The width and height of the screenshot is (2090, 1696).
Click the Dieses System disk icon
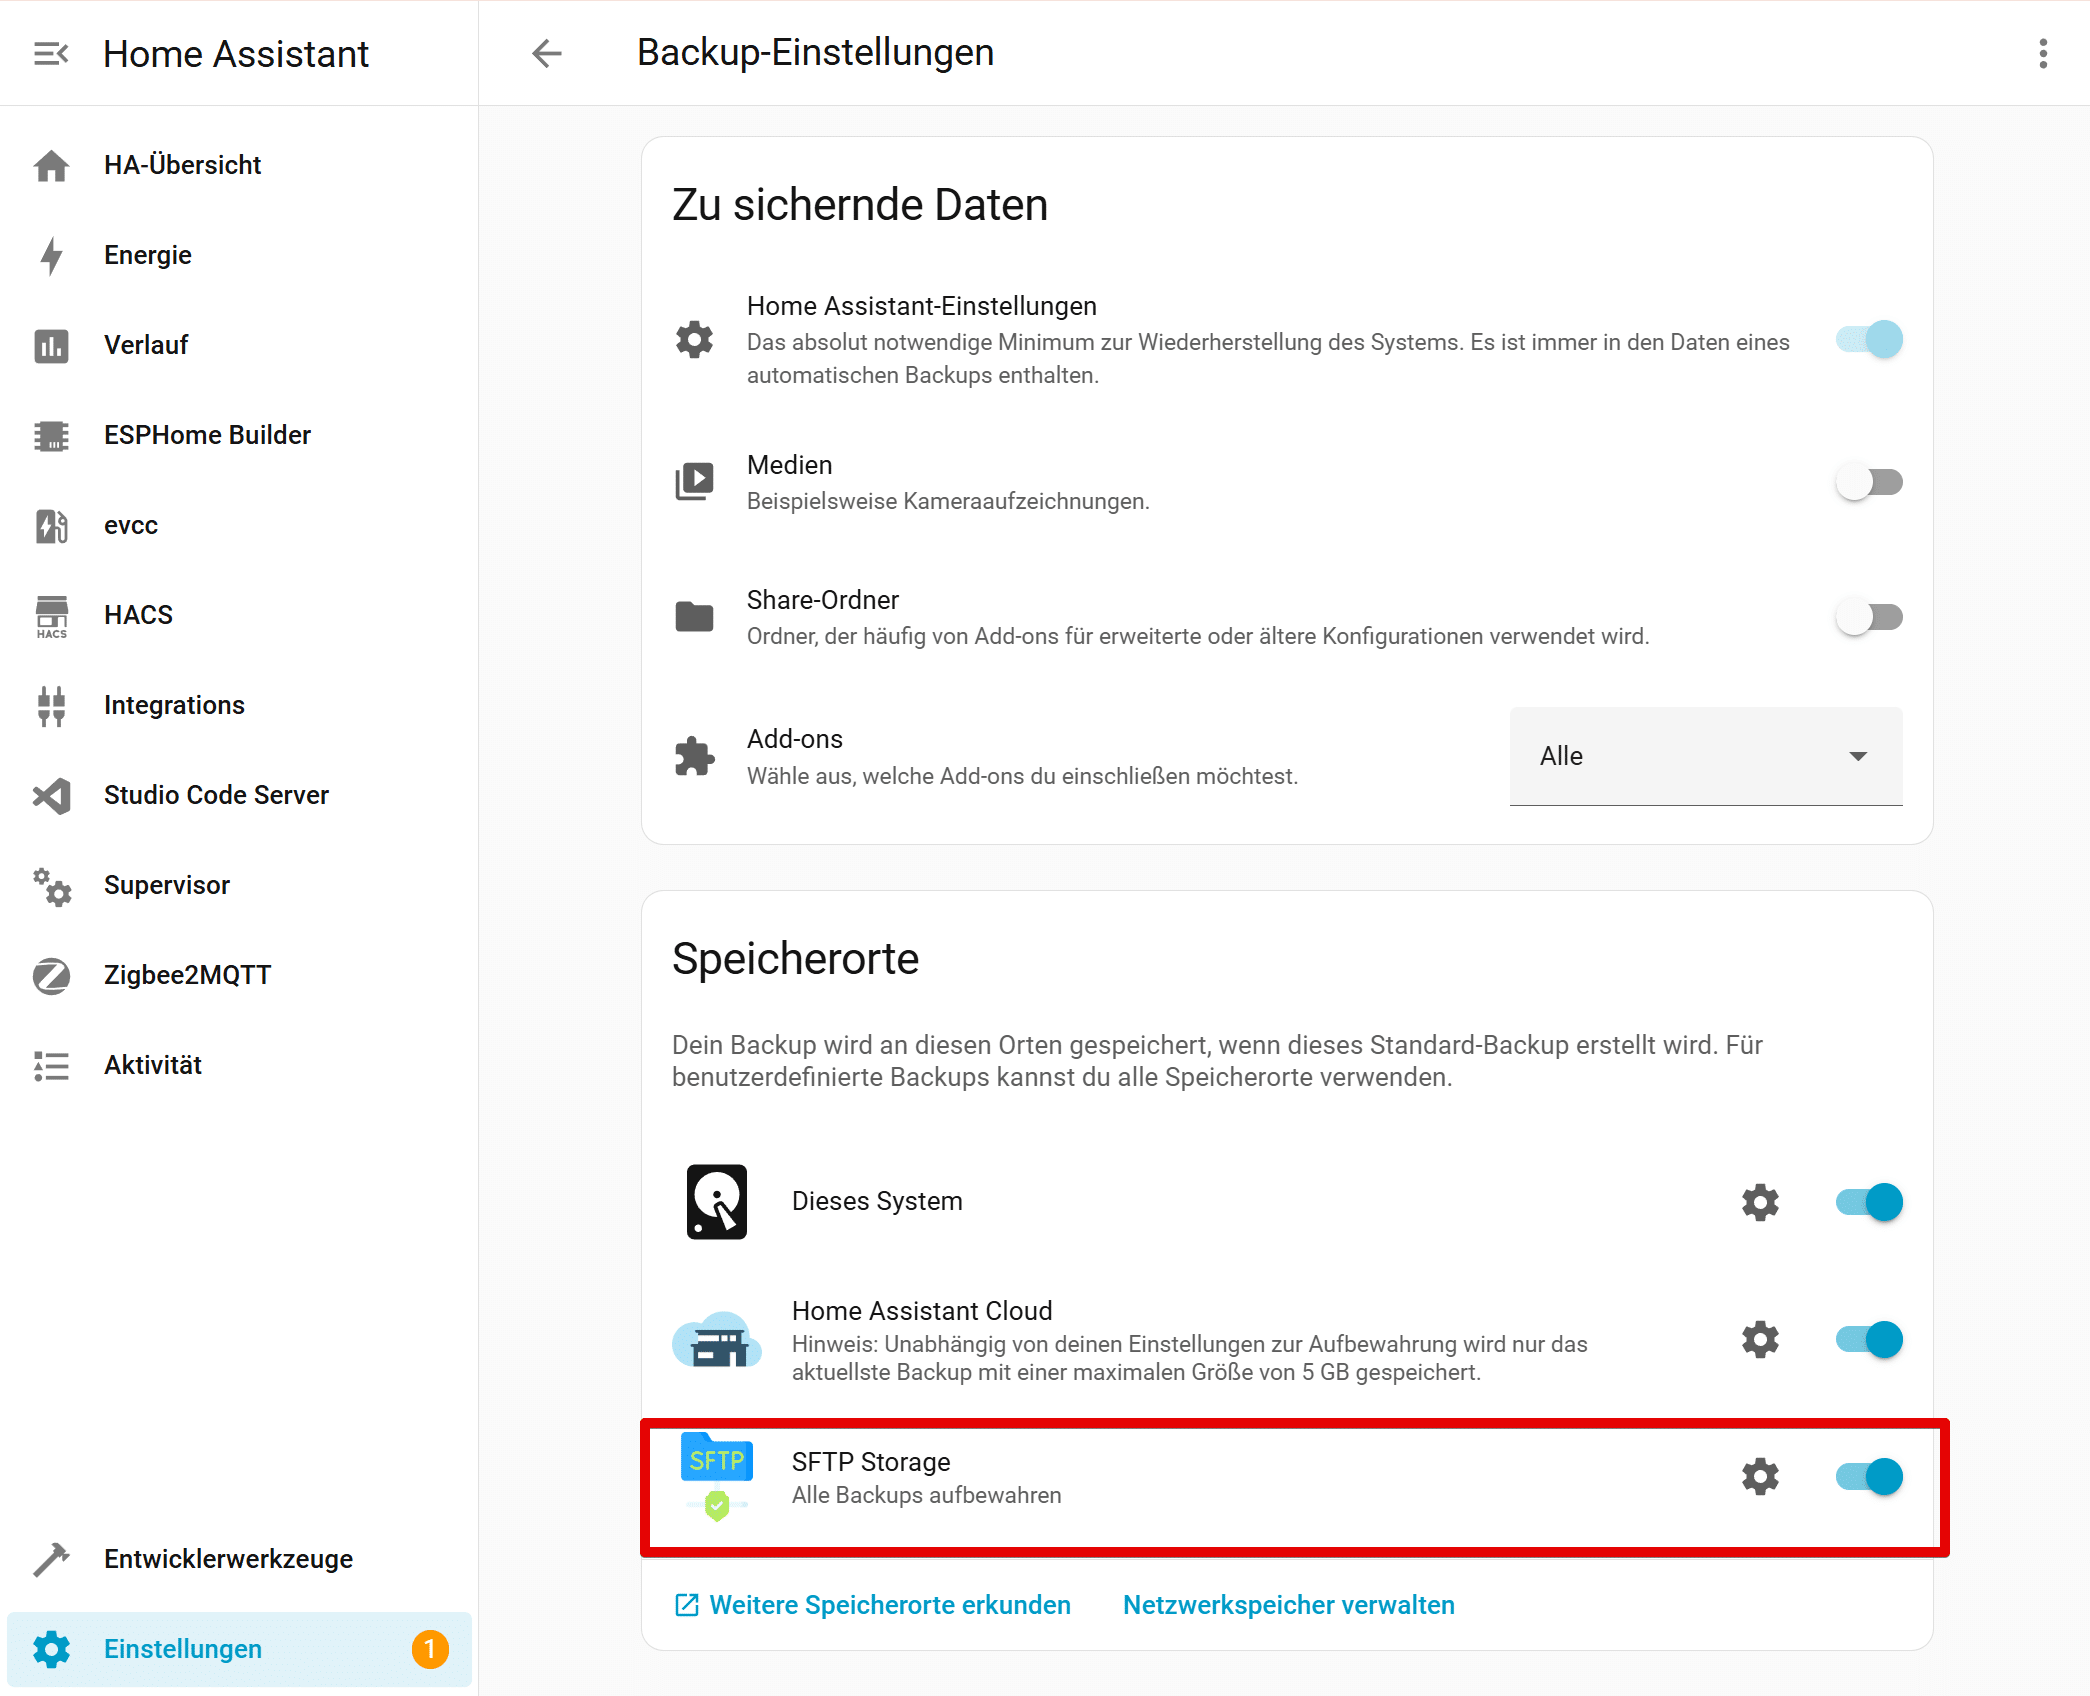[x=716, y=1201]
